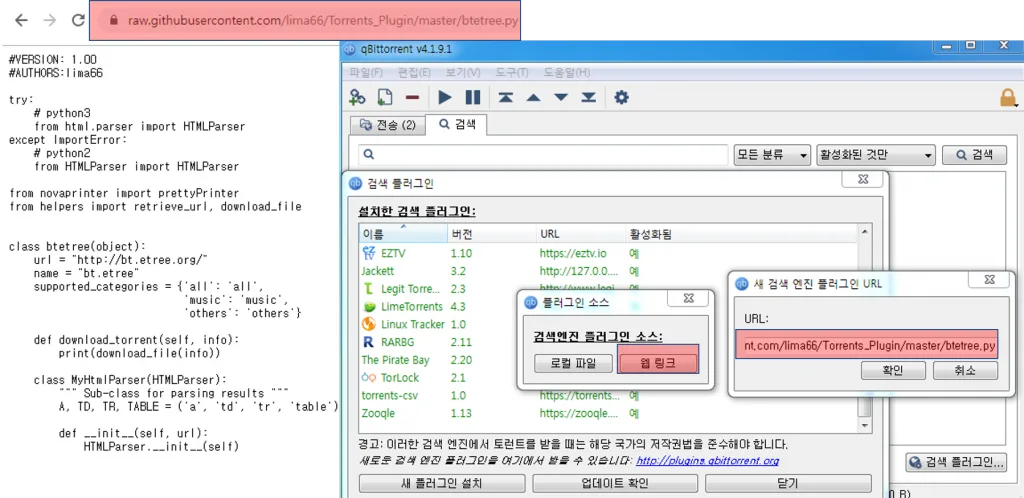Click RARBG version 2.11 cell
Image resolution: width=1024 pixels, height=498 pixels.
pyautogui.click(x=461, y=342)
